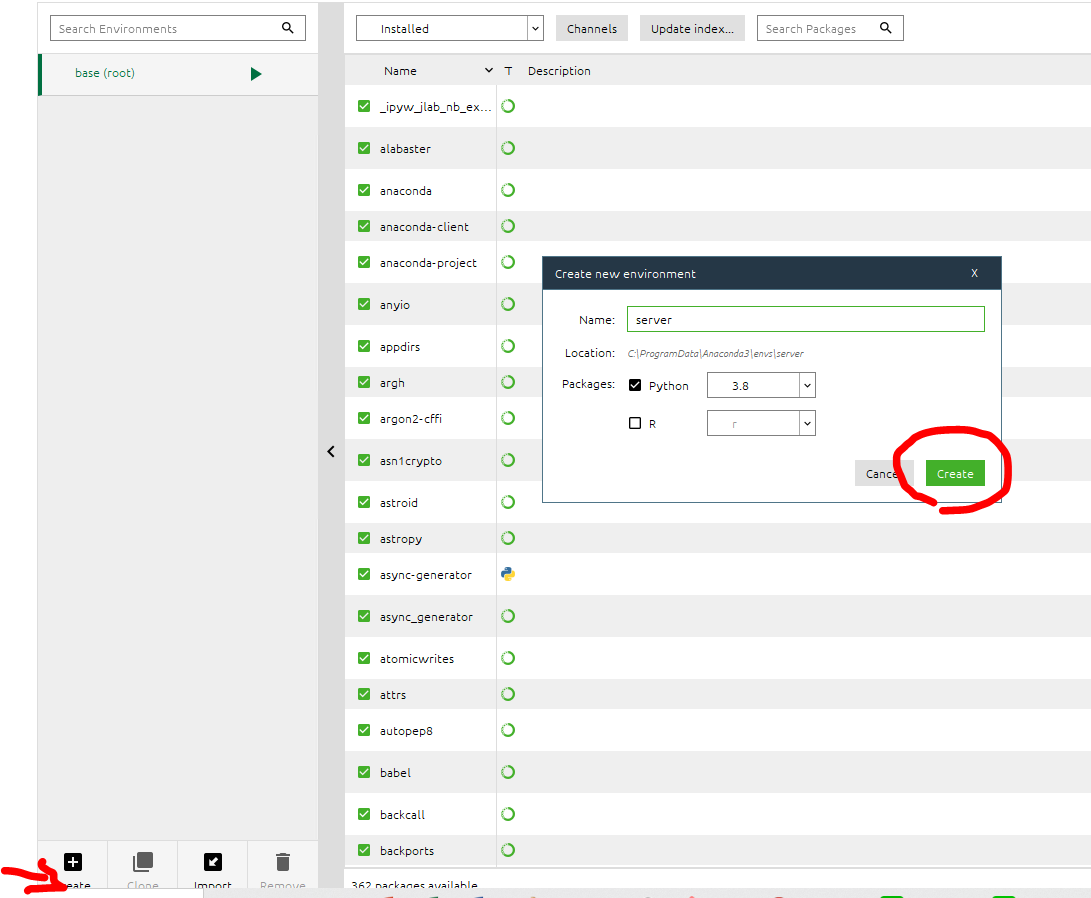Image resolution: width=1091 pixels, height=898 pixels.
Task: Click the green Create button
Action: pyautogui.click(x=955, y=474)
